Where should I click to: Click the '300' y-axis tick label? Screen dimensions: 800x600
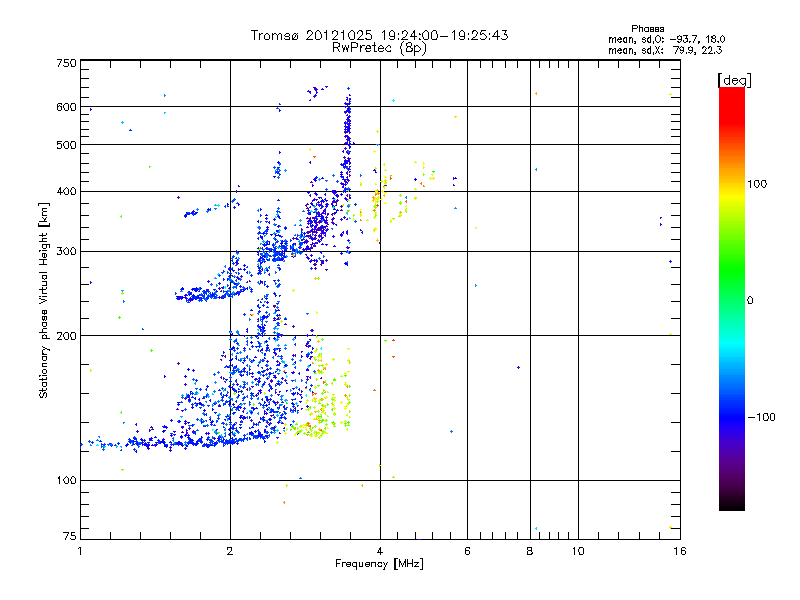[67, 252]
